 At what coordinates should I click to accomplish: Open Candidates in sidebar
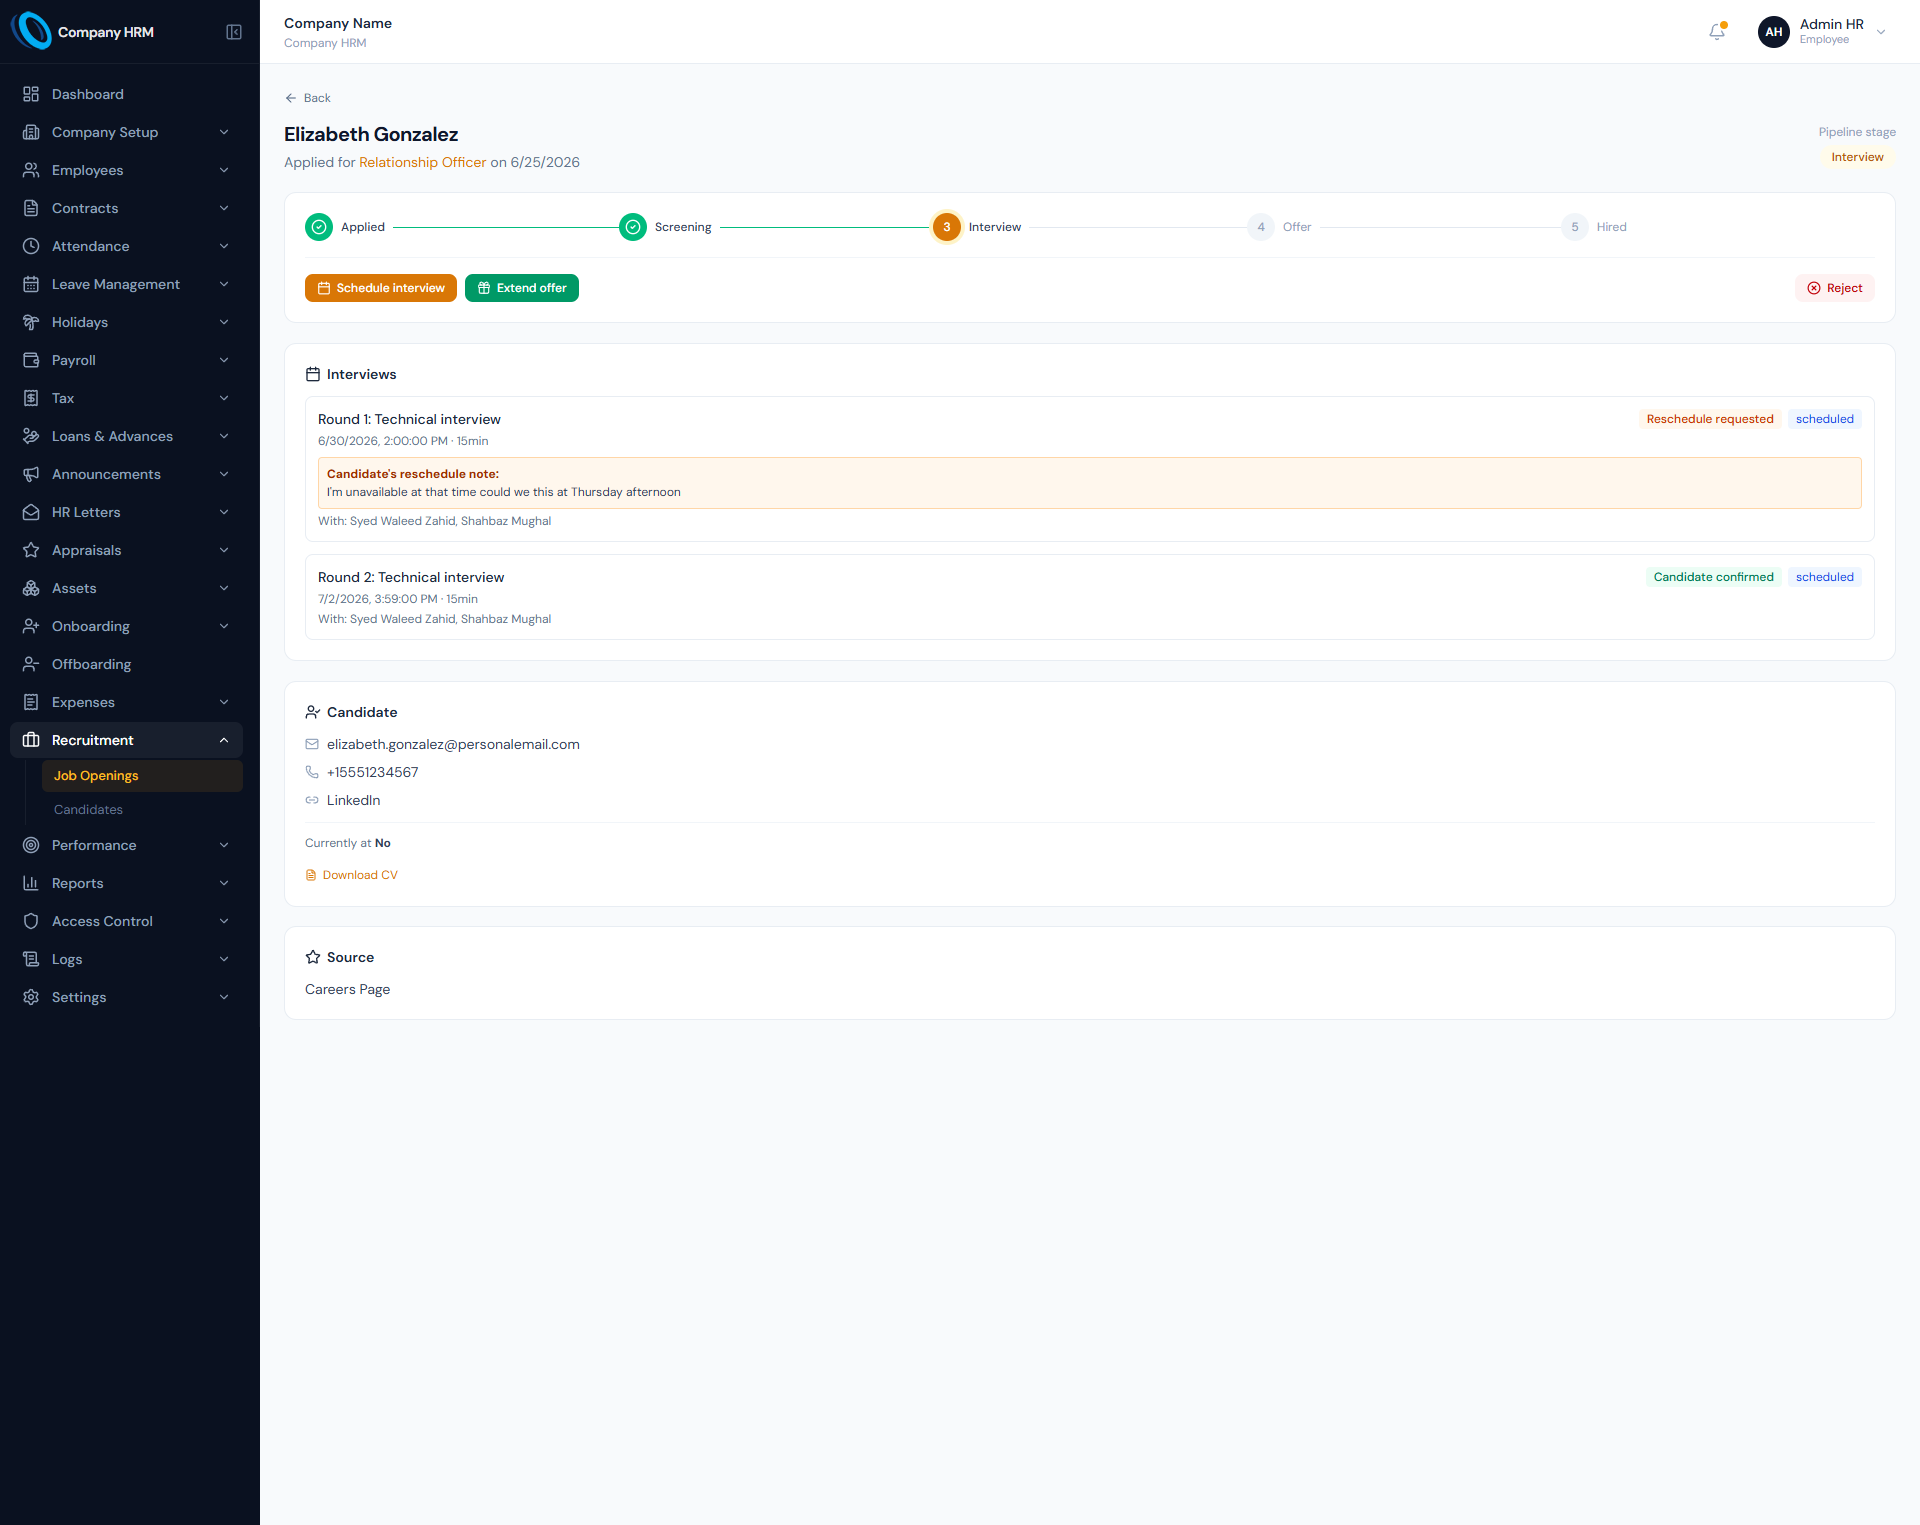pyautogui.click(x=142, y=810)
